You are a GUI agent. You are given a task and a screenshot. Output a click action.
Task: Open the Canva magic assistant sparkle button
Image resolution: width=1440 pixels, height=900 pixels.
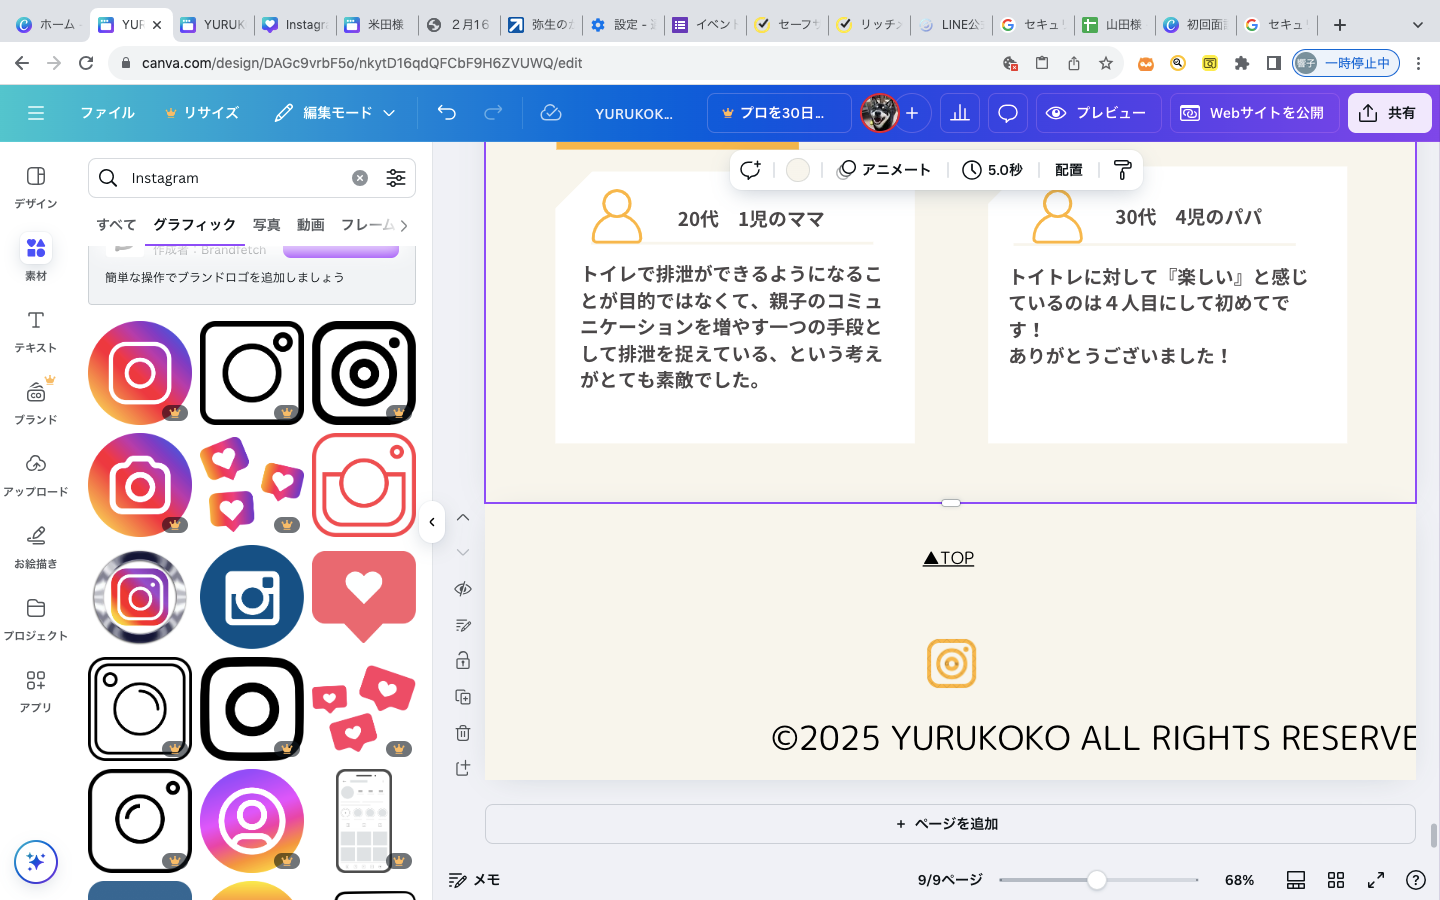tap(36, 862)
